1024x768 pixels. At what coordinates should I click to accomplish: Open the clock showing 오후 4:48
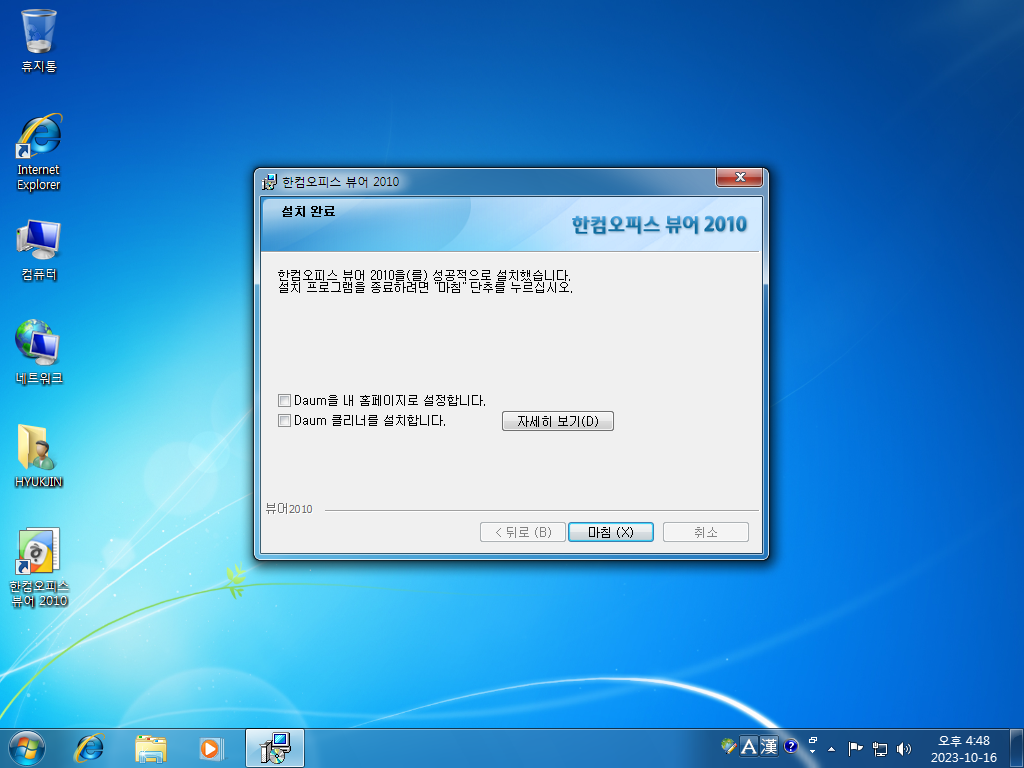[964, 748]
